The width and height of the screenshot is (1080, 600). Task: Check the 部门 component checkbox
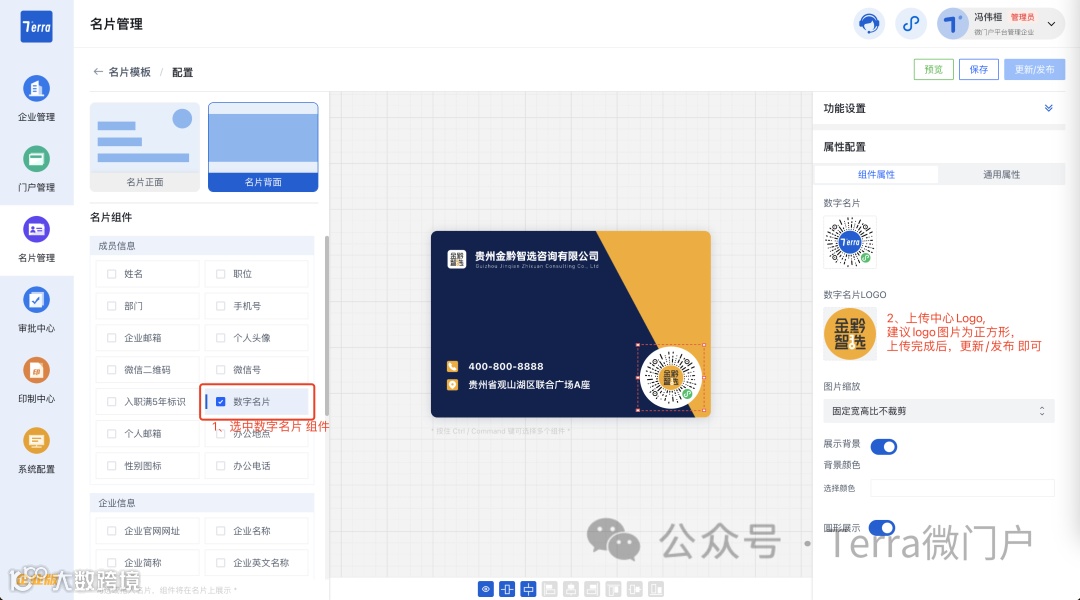(x=112, y=306)
